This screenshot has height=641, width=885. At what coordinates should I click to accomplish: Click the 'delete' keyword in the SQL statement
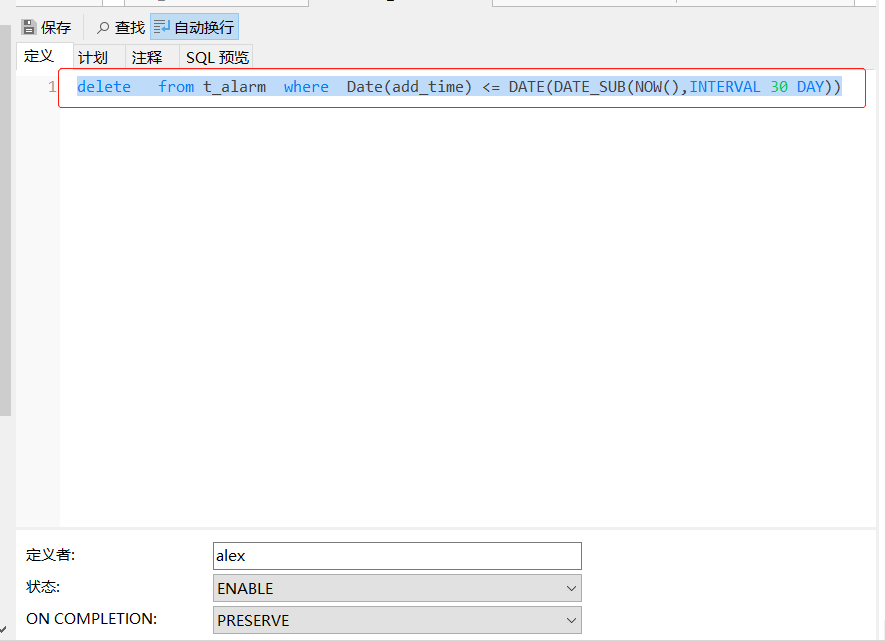tap(104, 87)
